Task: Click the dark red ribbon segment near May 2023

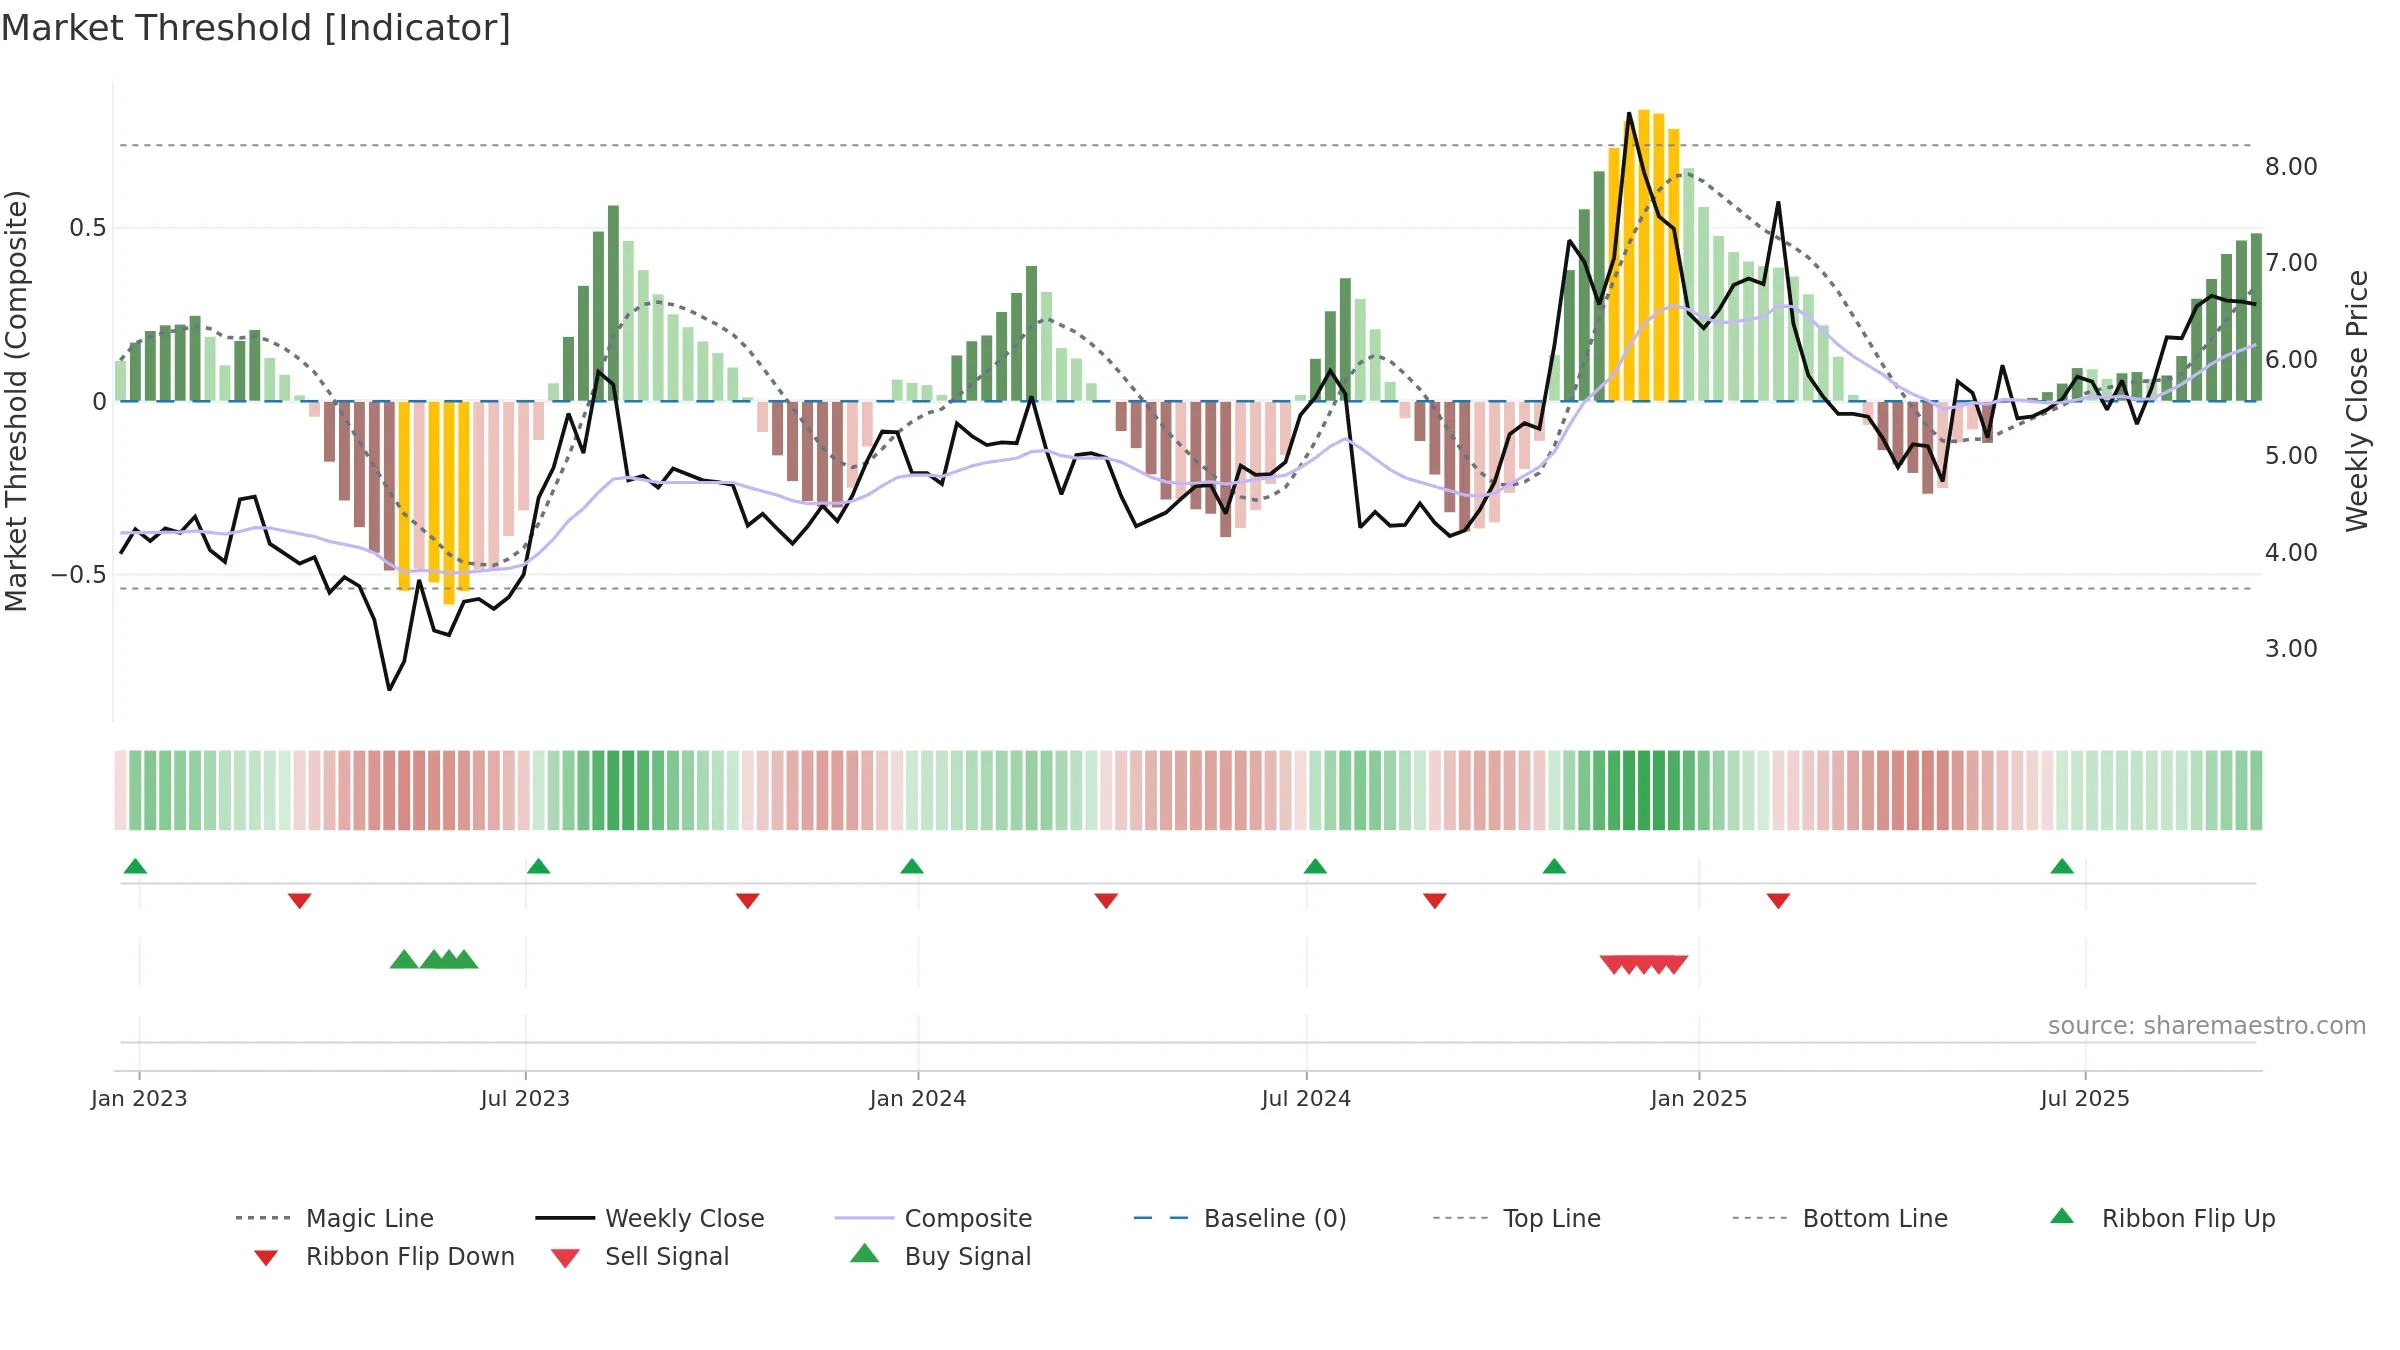Action: click(404, 790)
